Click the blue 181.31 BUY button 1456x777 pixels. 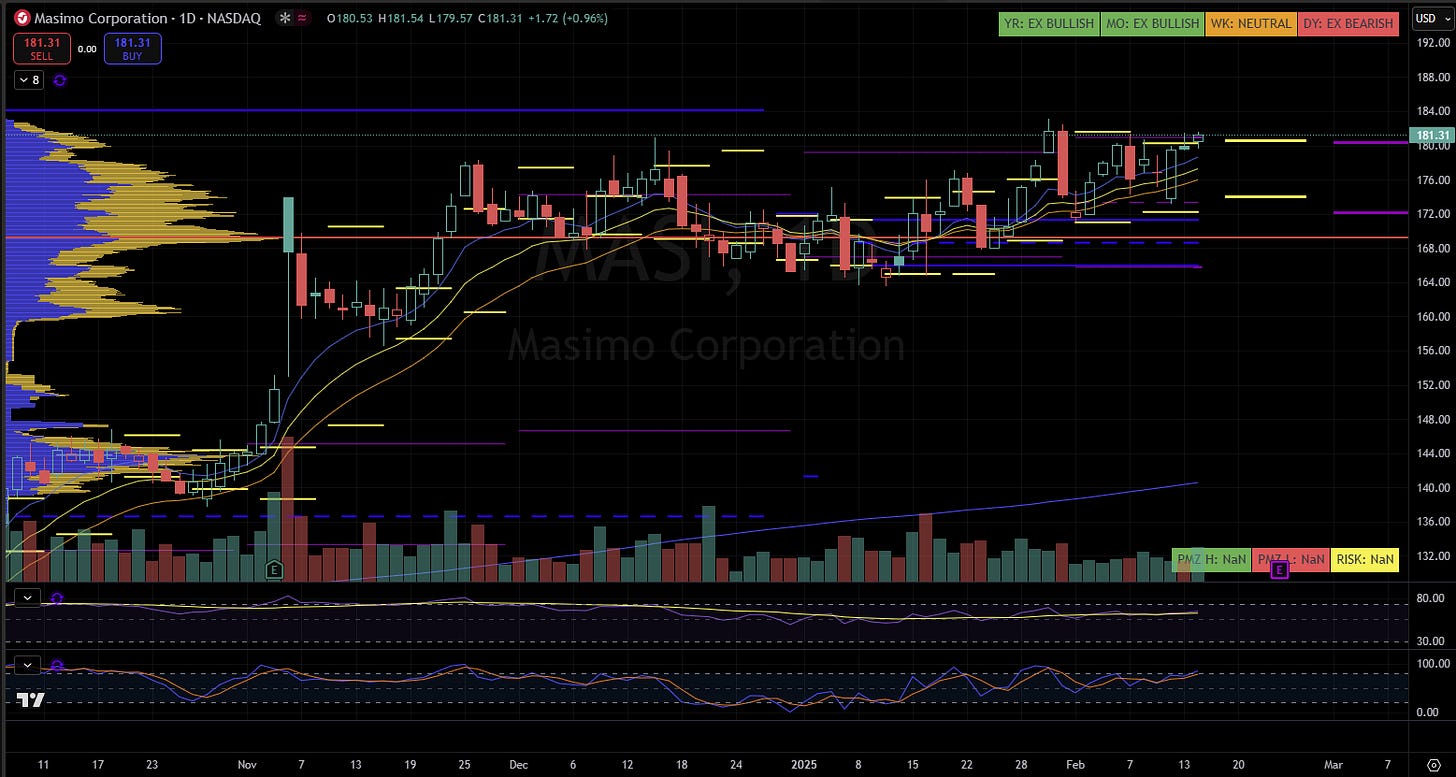(132, 48)
